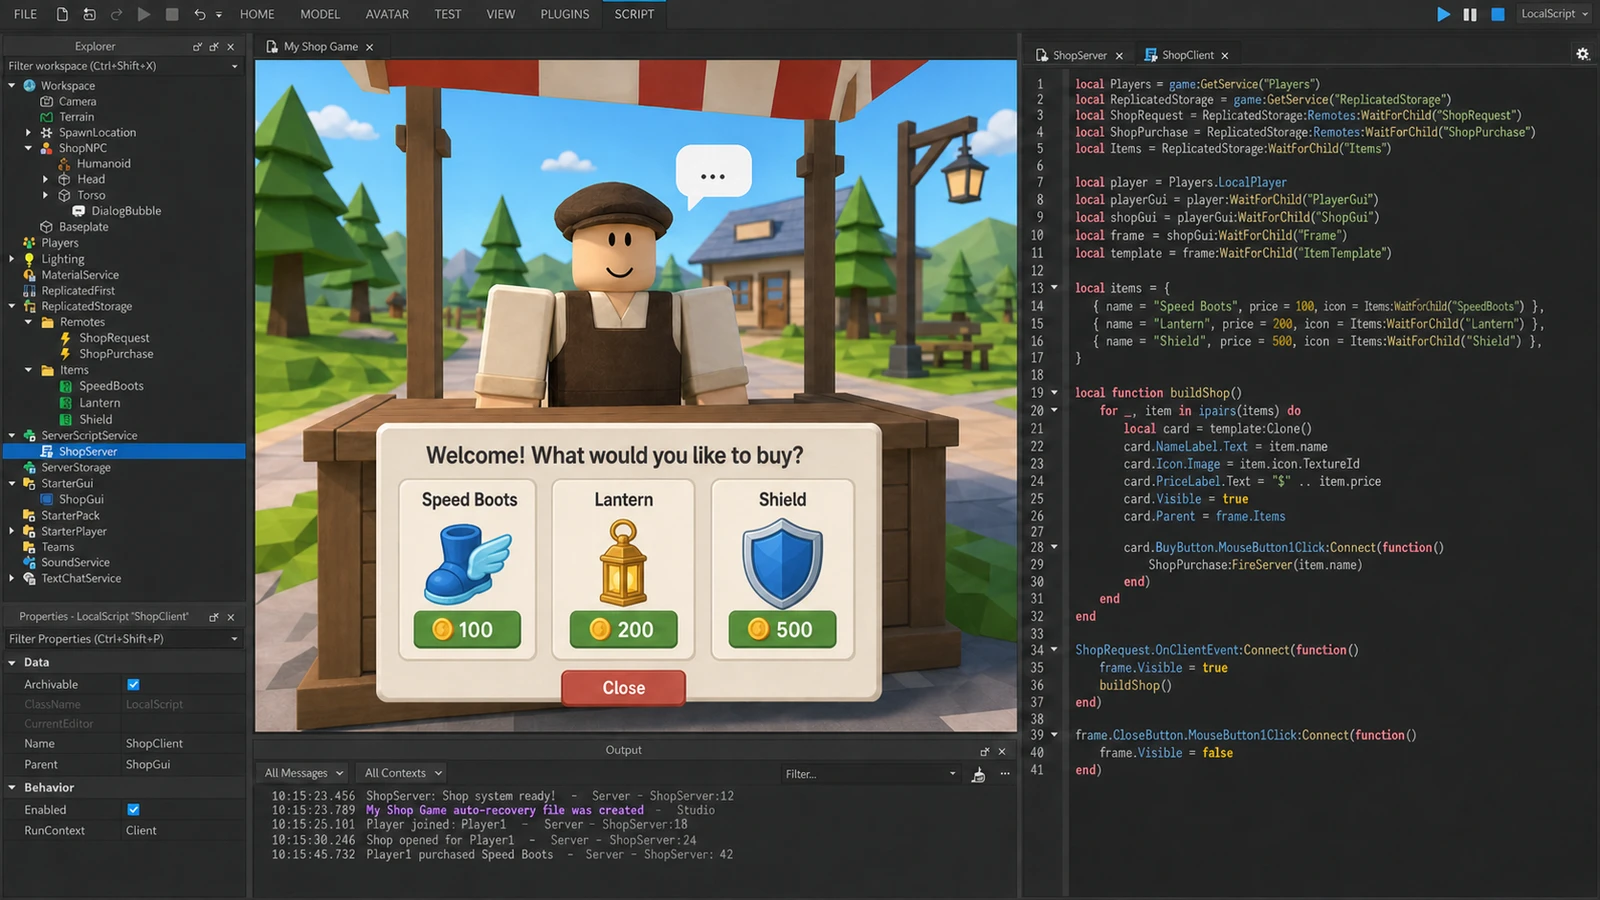The image size is (1600, 900).
Task: Toggle the Archivable checkbox
Action: pos(133,685)
